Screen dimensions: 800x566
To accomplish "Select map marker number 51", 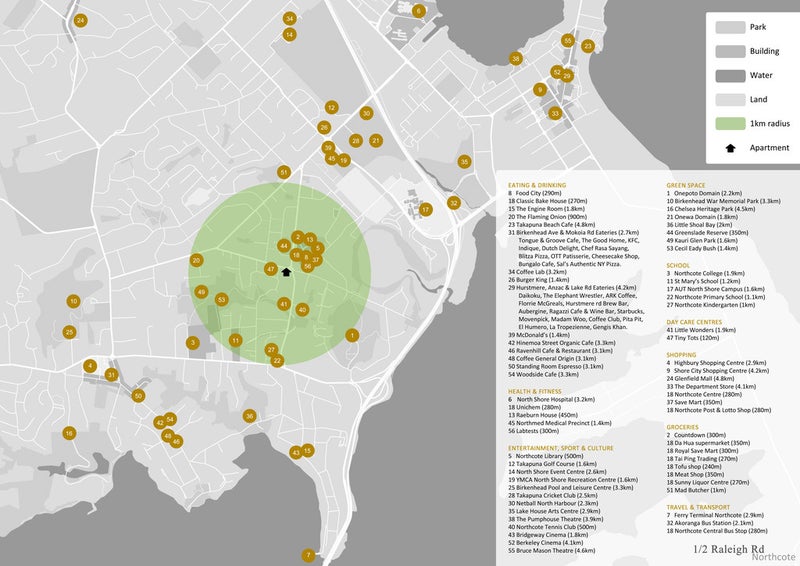I will (284, 172).
